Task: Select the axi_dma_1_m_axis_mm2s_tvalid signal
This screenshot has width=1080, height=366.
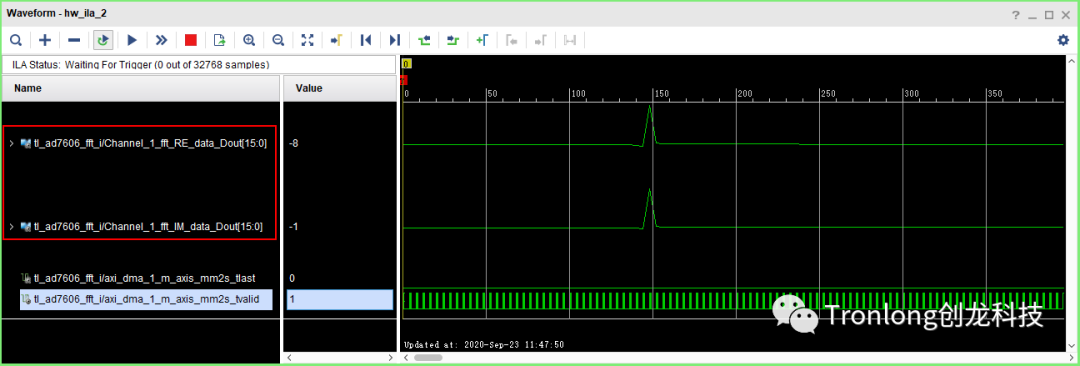Action: pyautogui.click(x=146, y=299)
